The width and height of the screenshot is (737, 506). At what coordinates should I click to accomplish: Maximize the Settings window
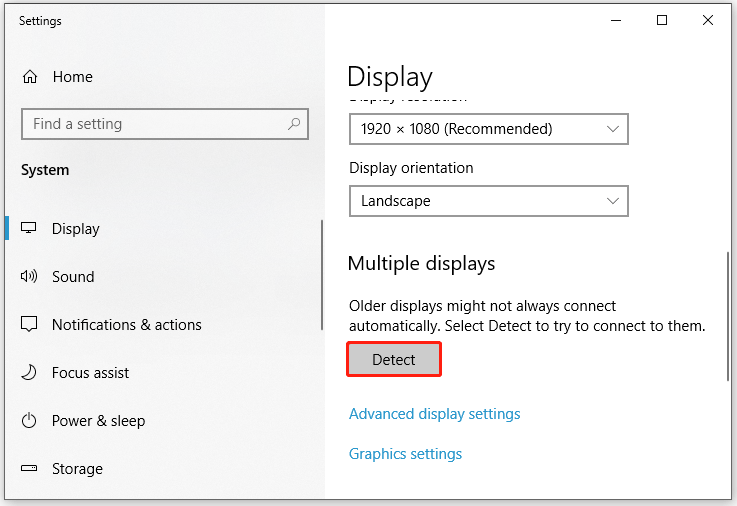[662, 20]
